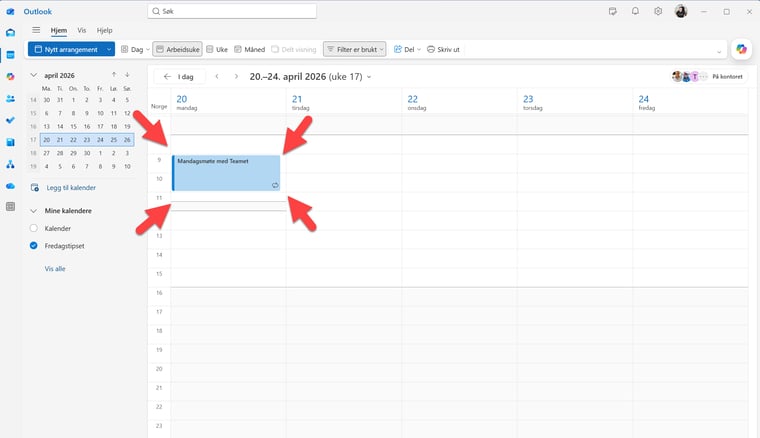Open the Hjelp tab
This screenshot has height=438, width=760.
[x=104, y=31]
